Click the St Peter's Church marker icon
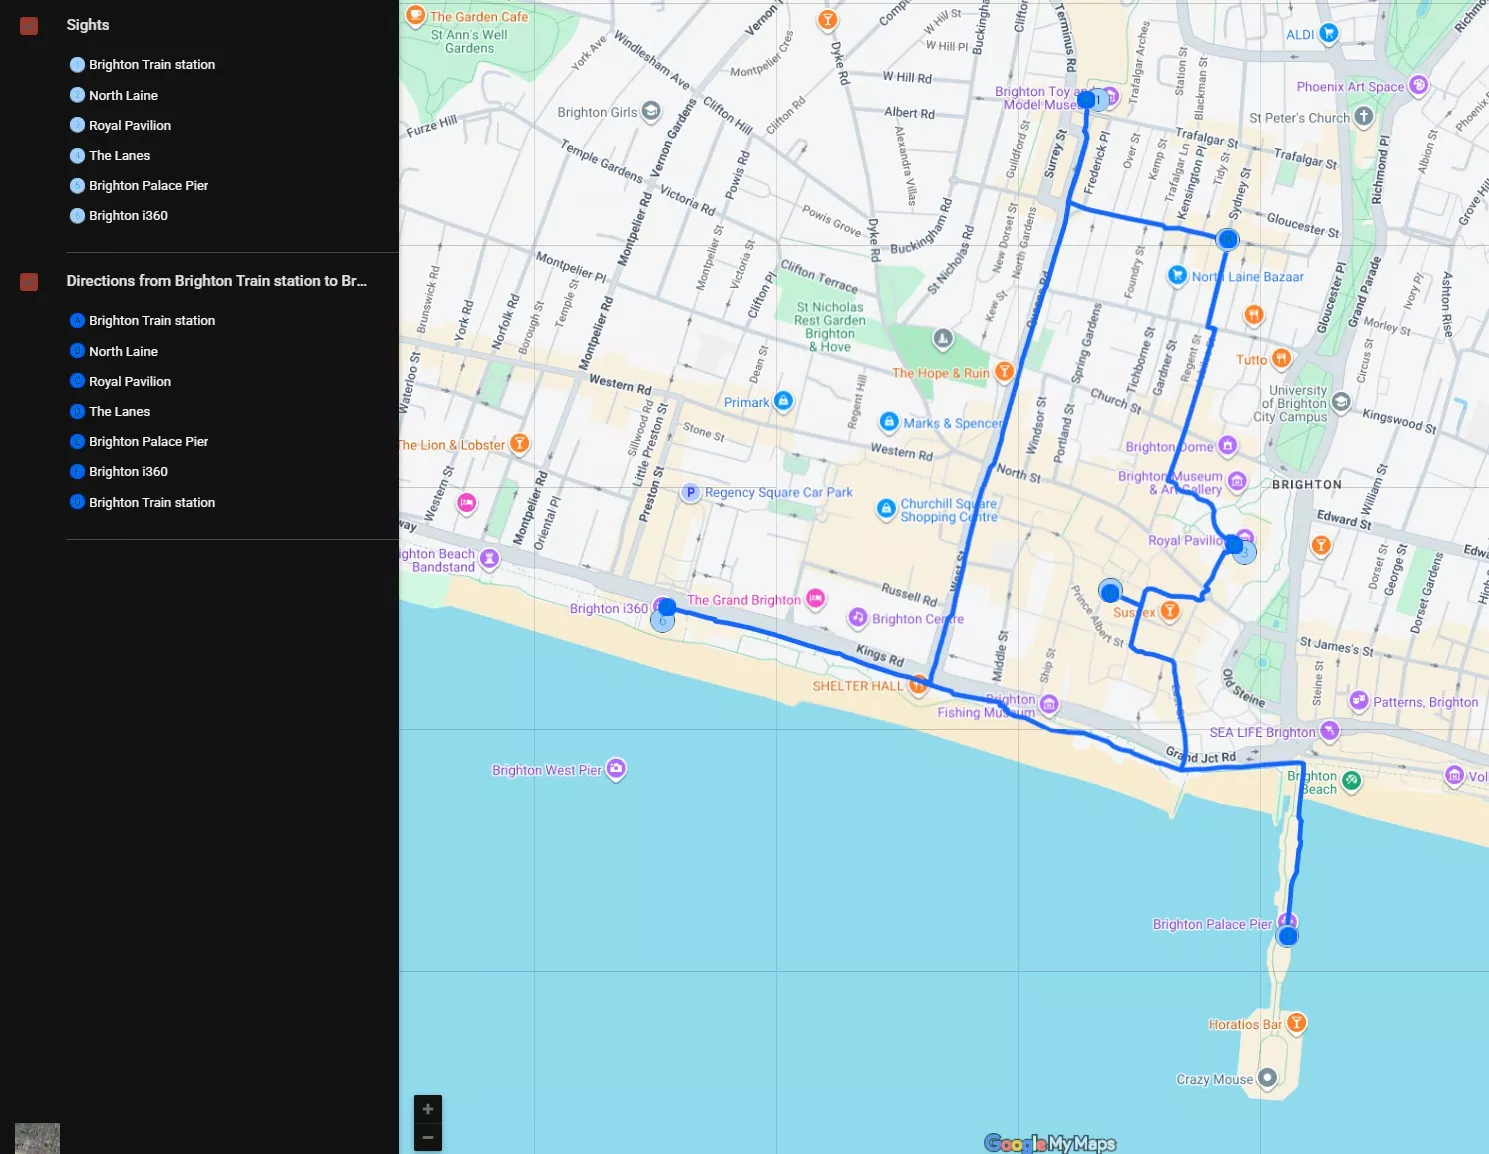Viewport: 1489px width, 1154px height. 1363,117
